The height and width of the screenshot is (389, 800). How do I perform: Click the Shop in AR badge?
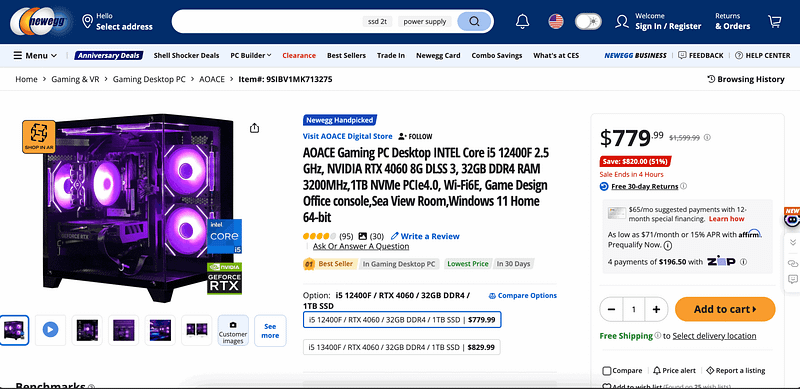(39, 136)
